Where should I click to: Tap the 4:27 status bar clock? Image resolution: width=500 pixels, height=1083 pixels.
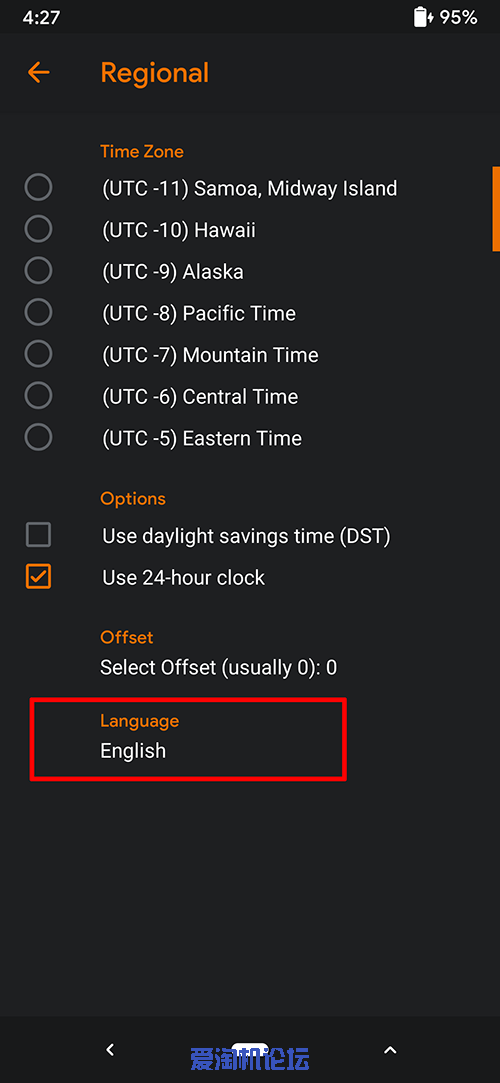pos(41,17)
